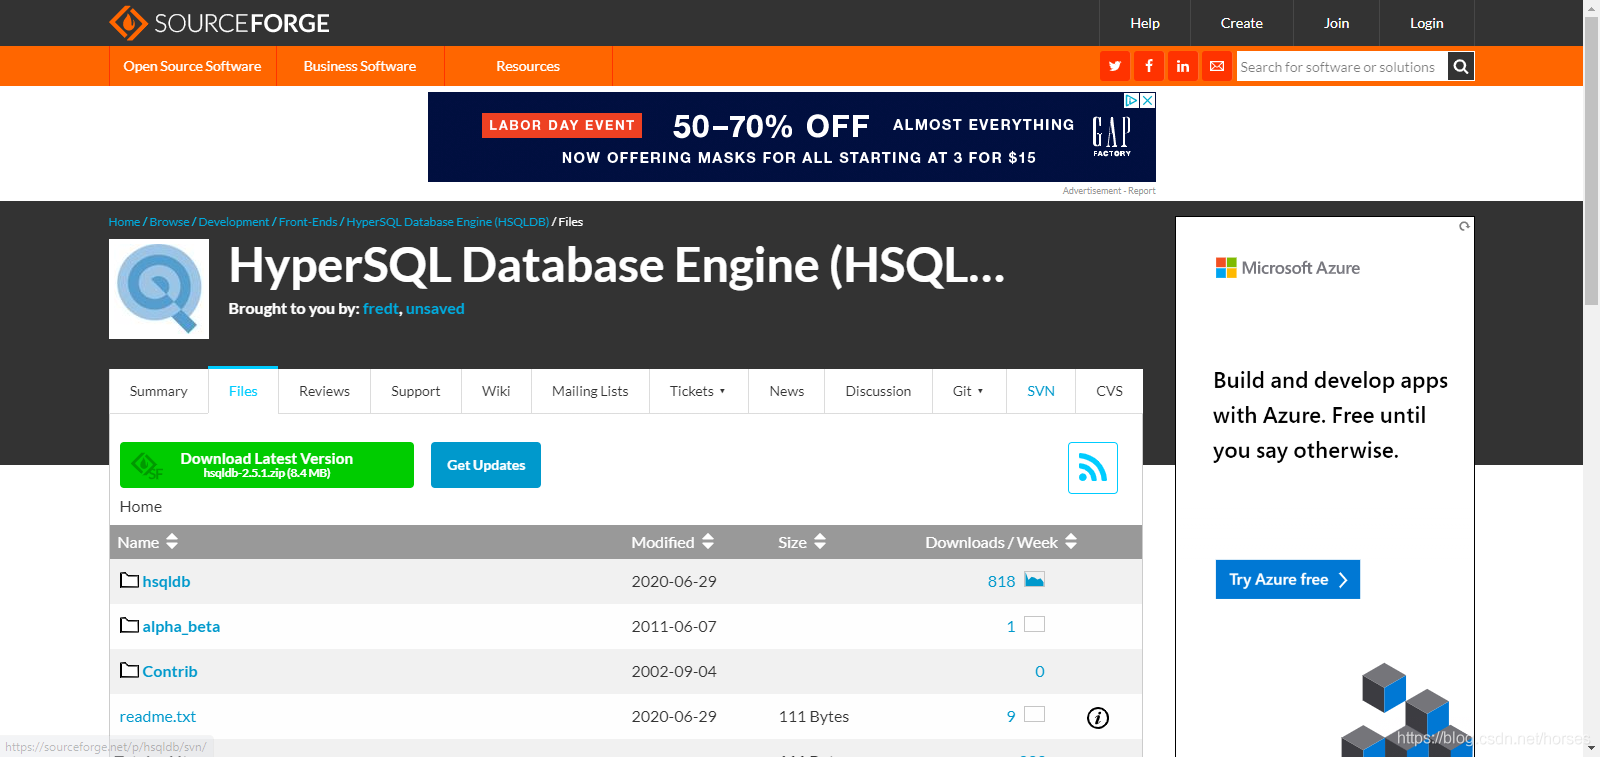Click Download Latest Version button
1600x757 pixels.
click(x=267, y=465)
